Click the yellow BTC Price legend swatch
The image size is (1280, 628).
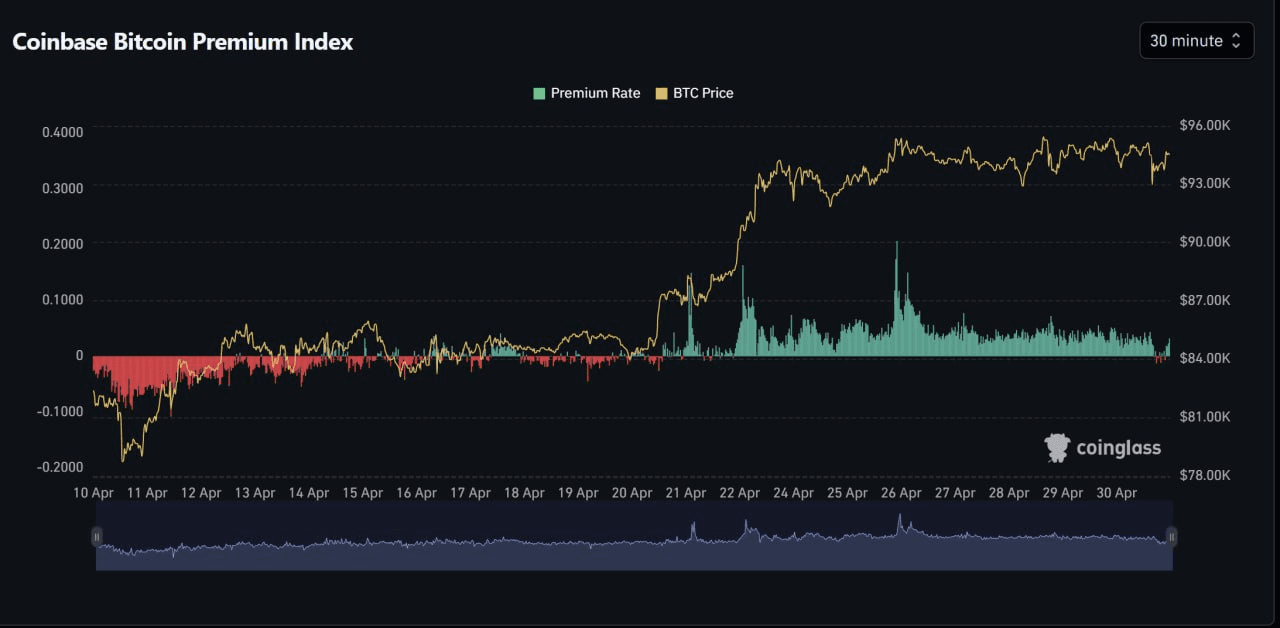tap(661, 93)
